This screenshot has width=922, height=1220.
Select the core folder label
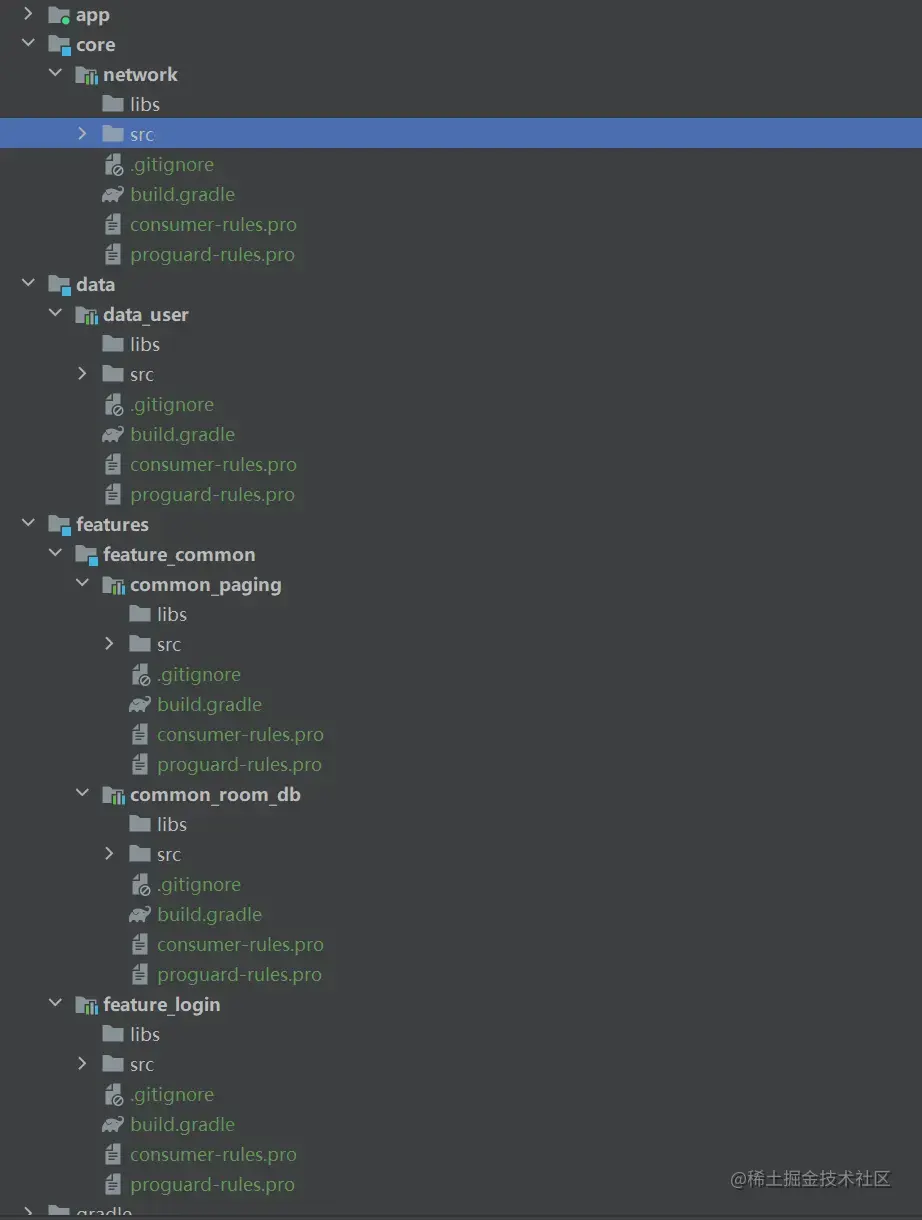pyautogui.click(x=96, y=45)
